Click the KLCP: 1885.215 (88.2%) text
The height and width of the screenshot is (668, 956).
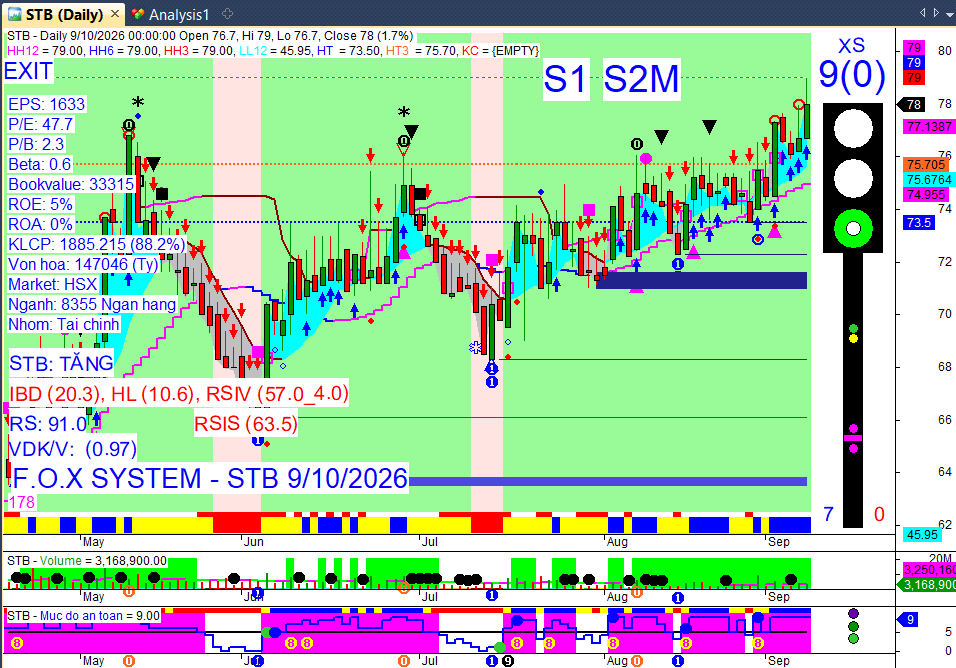point(96,244)
